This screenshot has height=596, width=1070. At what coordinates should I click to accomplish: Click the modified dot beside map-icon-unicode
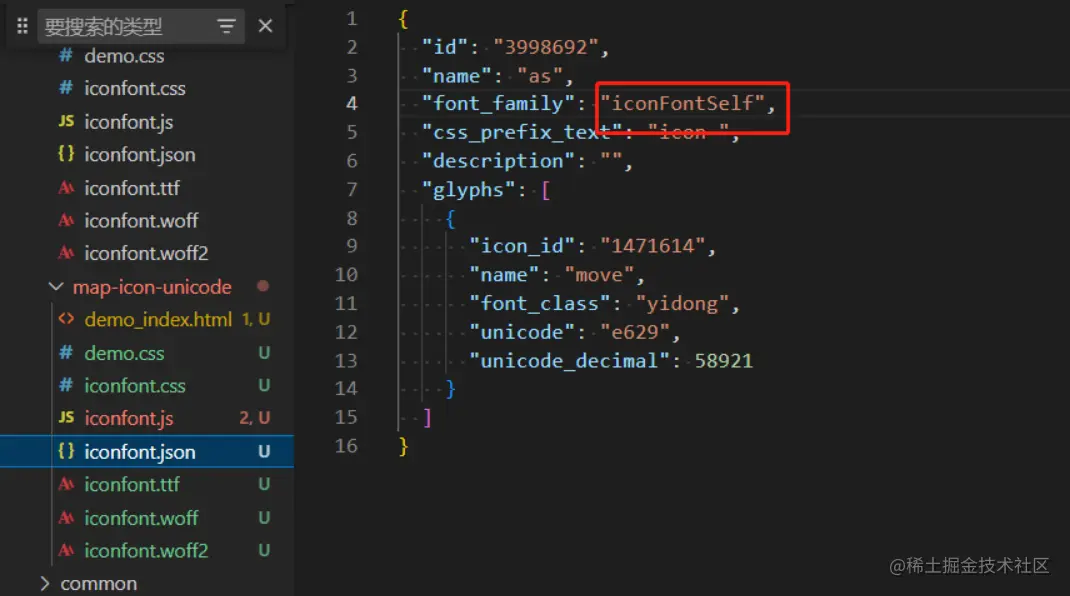(263, 287)
